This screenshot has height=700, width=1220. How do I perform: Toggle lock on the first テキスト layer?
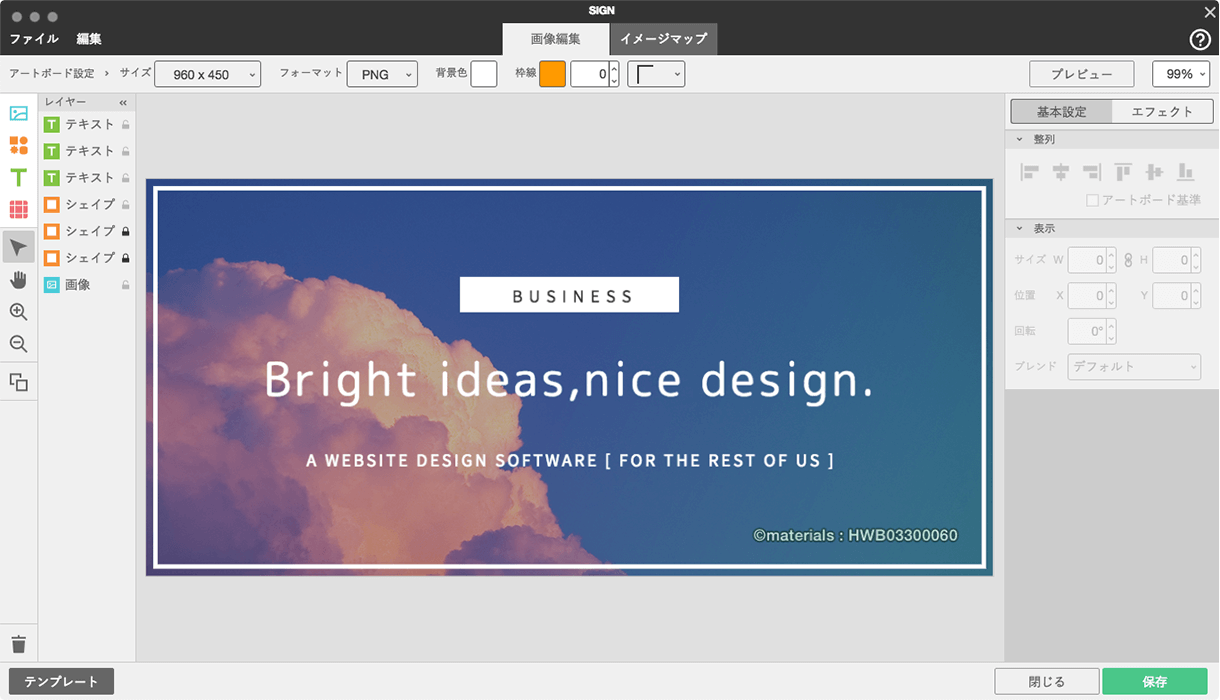click(x=125, y=125)
